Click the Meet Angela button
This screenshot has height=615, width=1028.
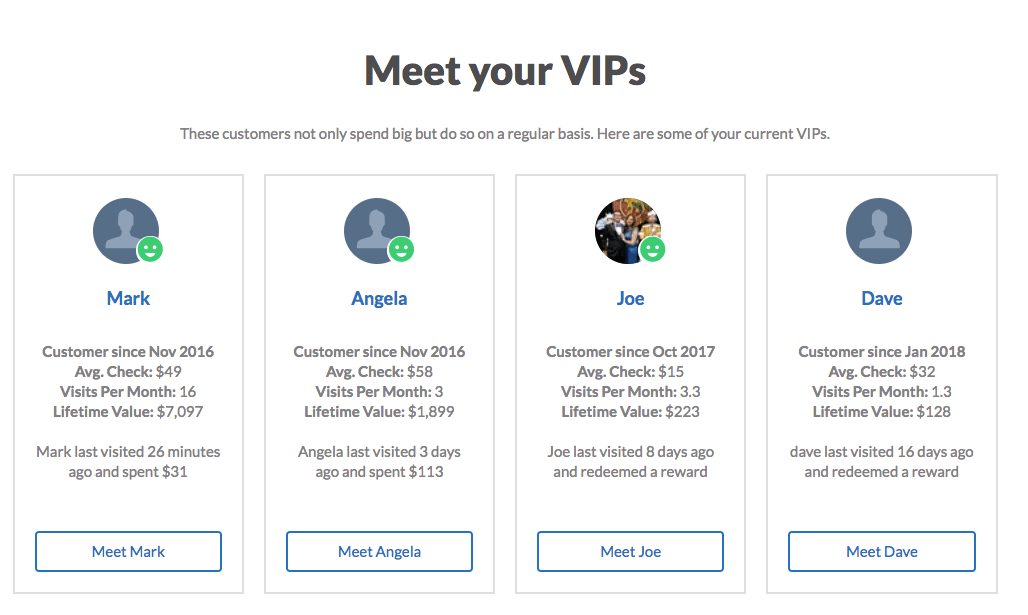[379, 551]
